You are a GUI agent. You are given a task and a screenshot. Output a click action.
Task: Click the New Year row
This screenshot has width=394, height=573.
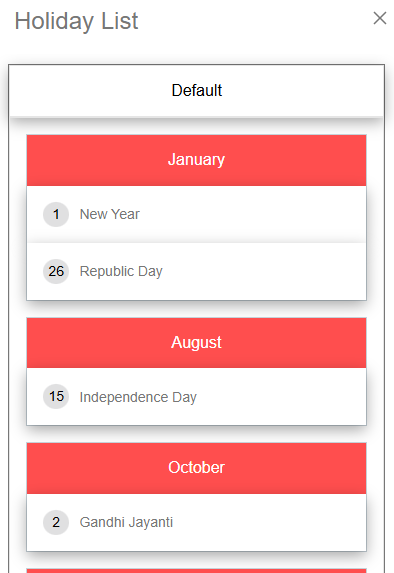point(197,214)
